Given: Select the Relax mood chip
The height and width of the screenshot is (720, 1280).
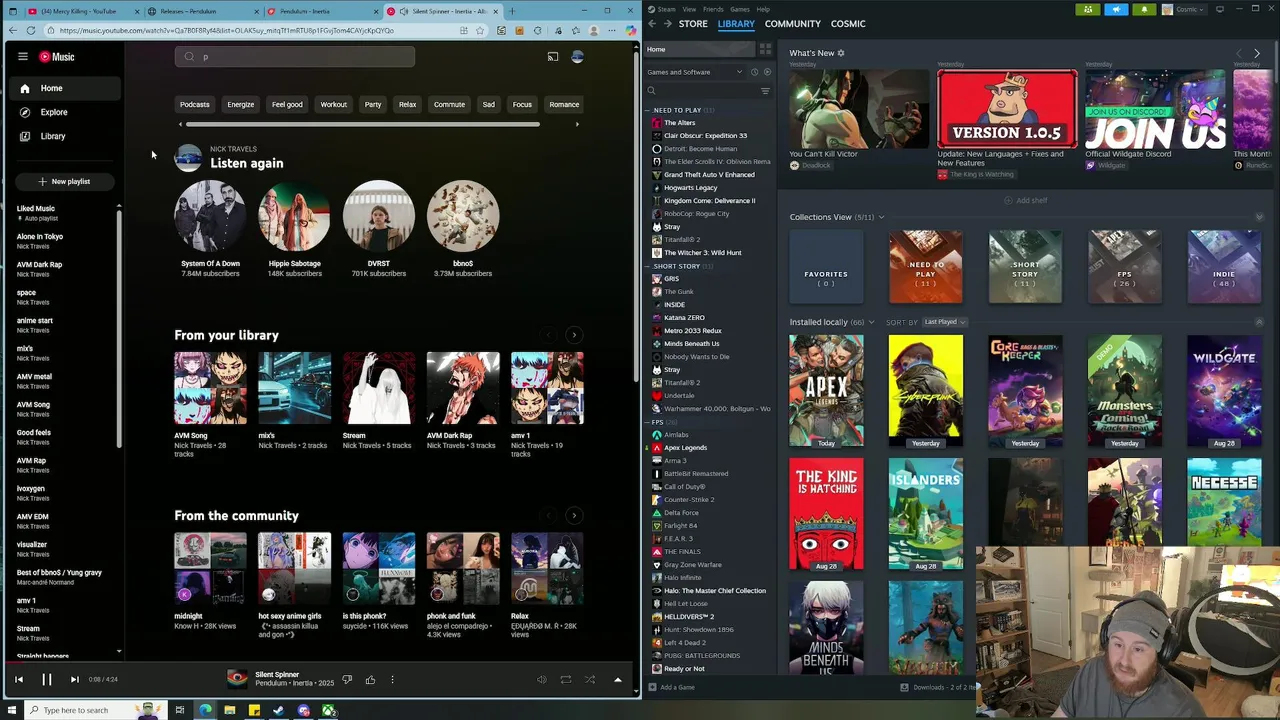Looking at the screenshot, I should coord(407,104).
